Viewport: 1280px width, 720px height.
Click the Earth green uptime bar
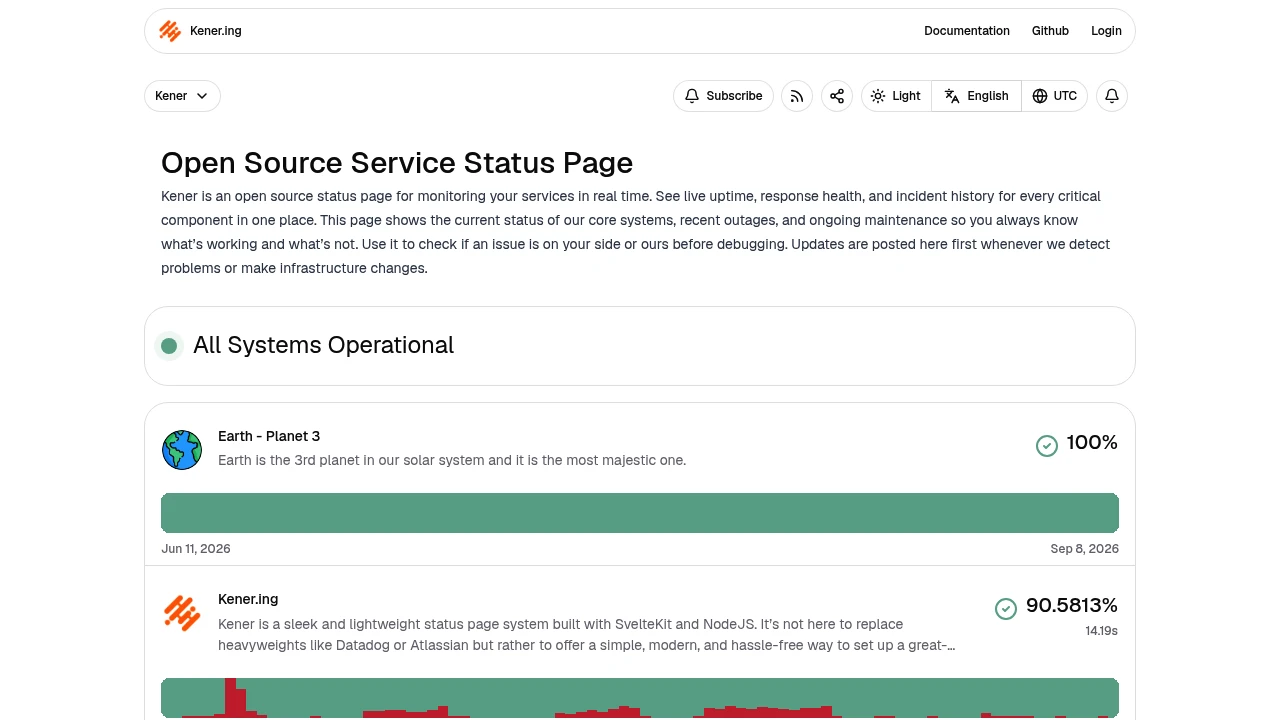[640, 513]
